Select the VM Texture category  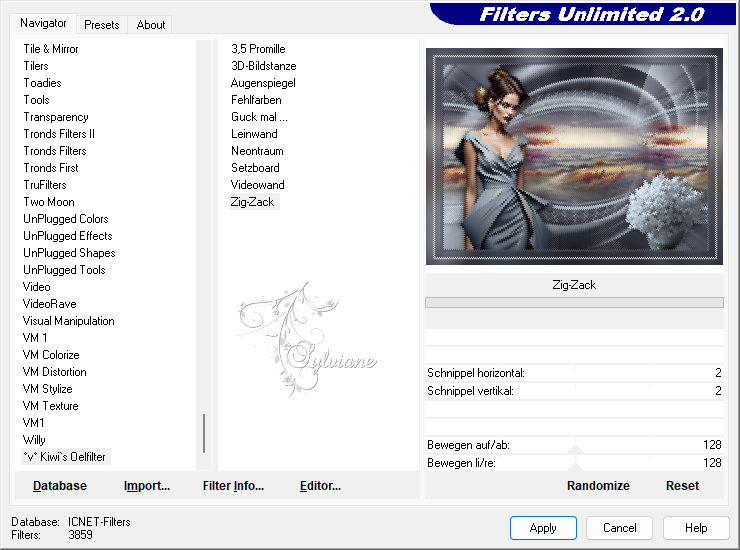click(50, 406)
